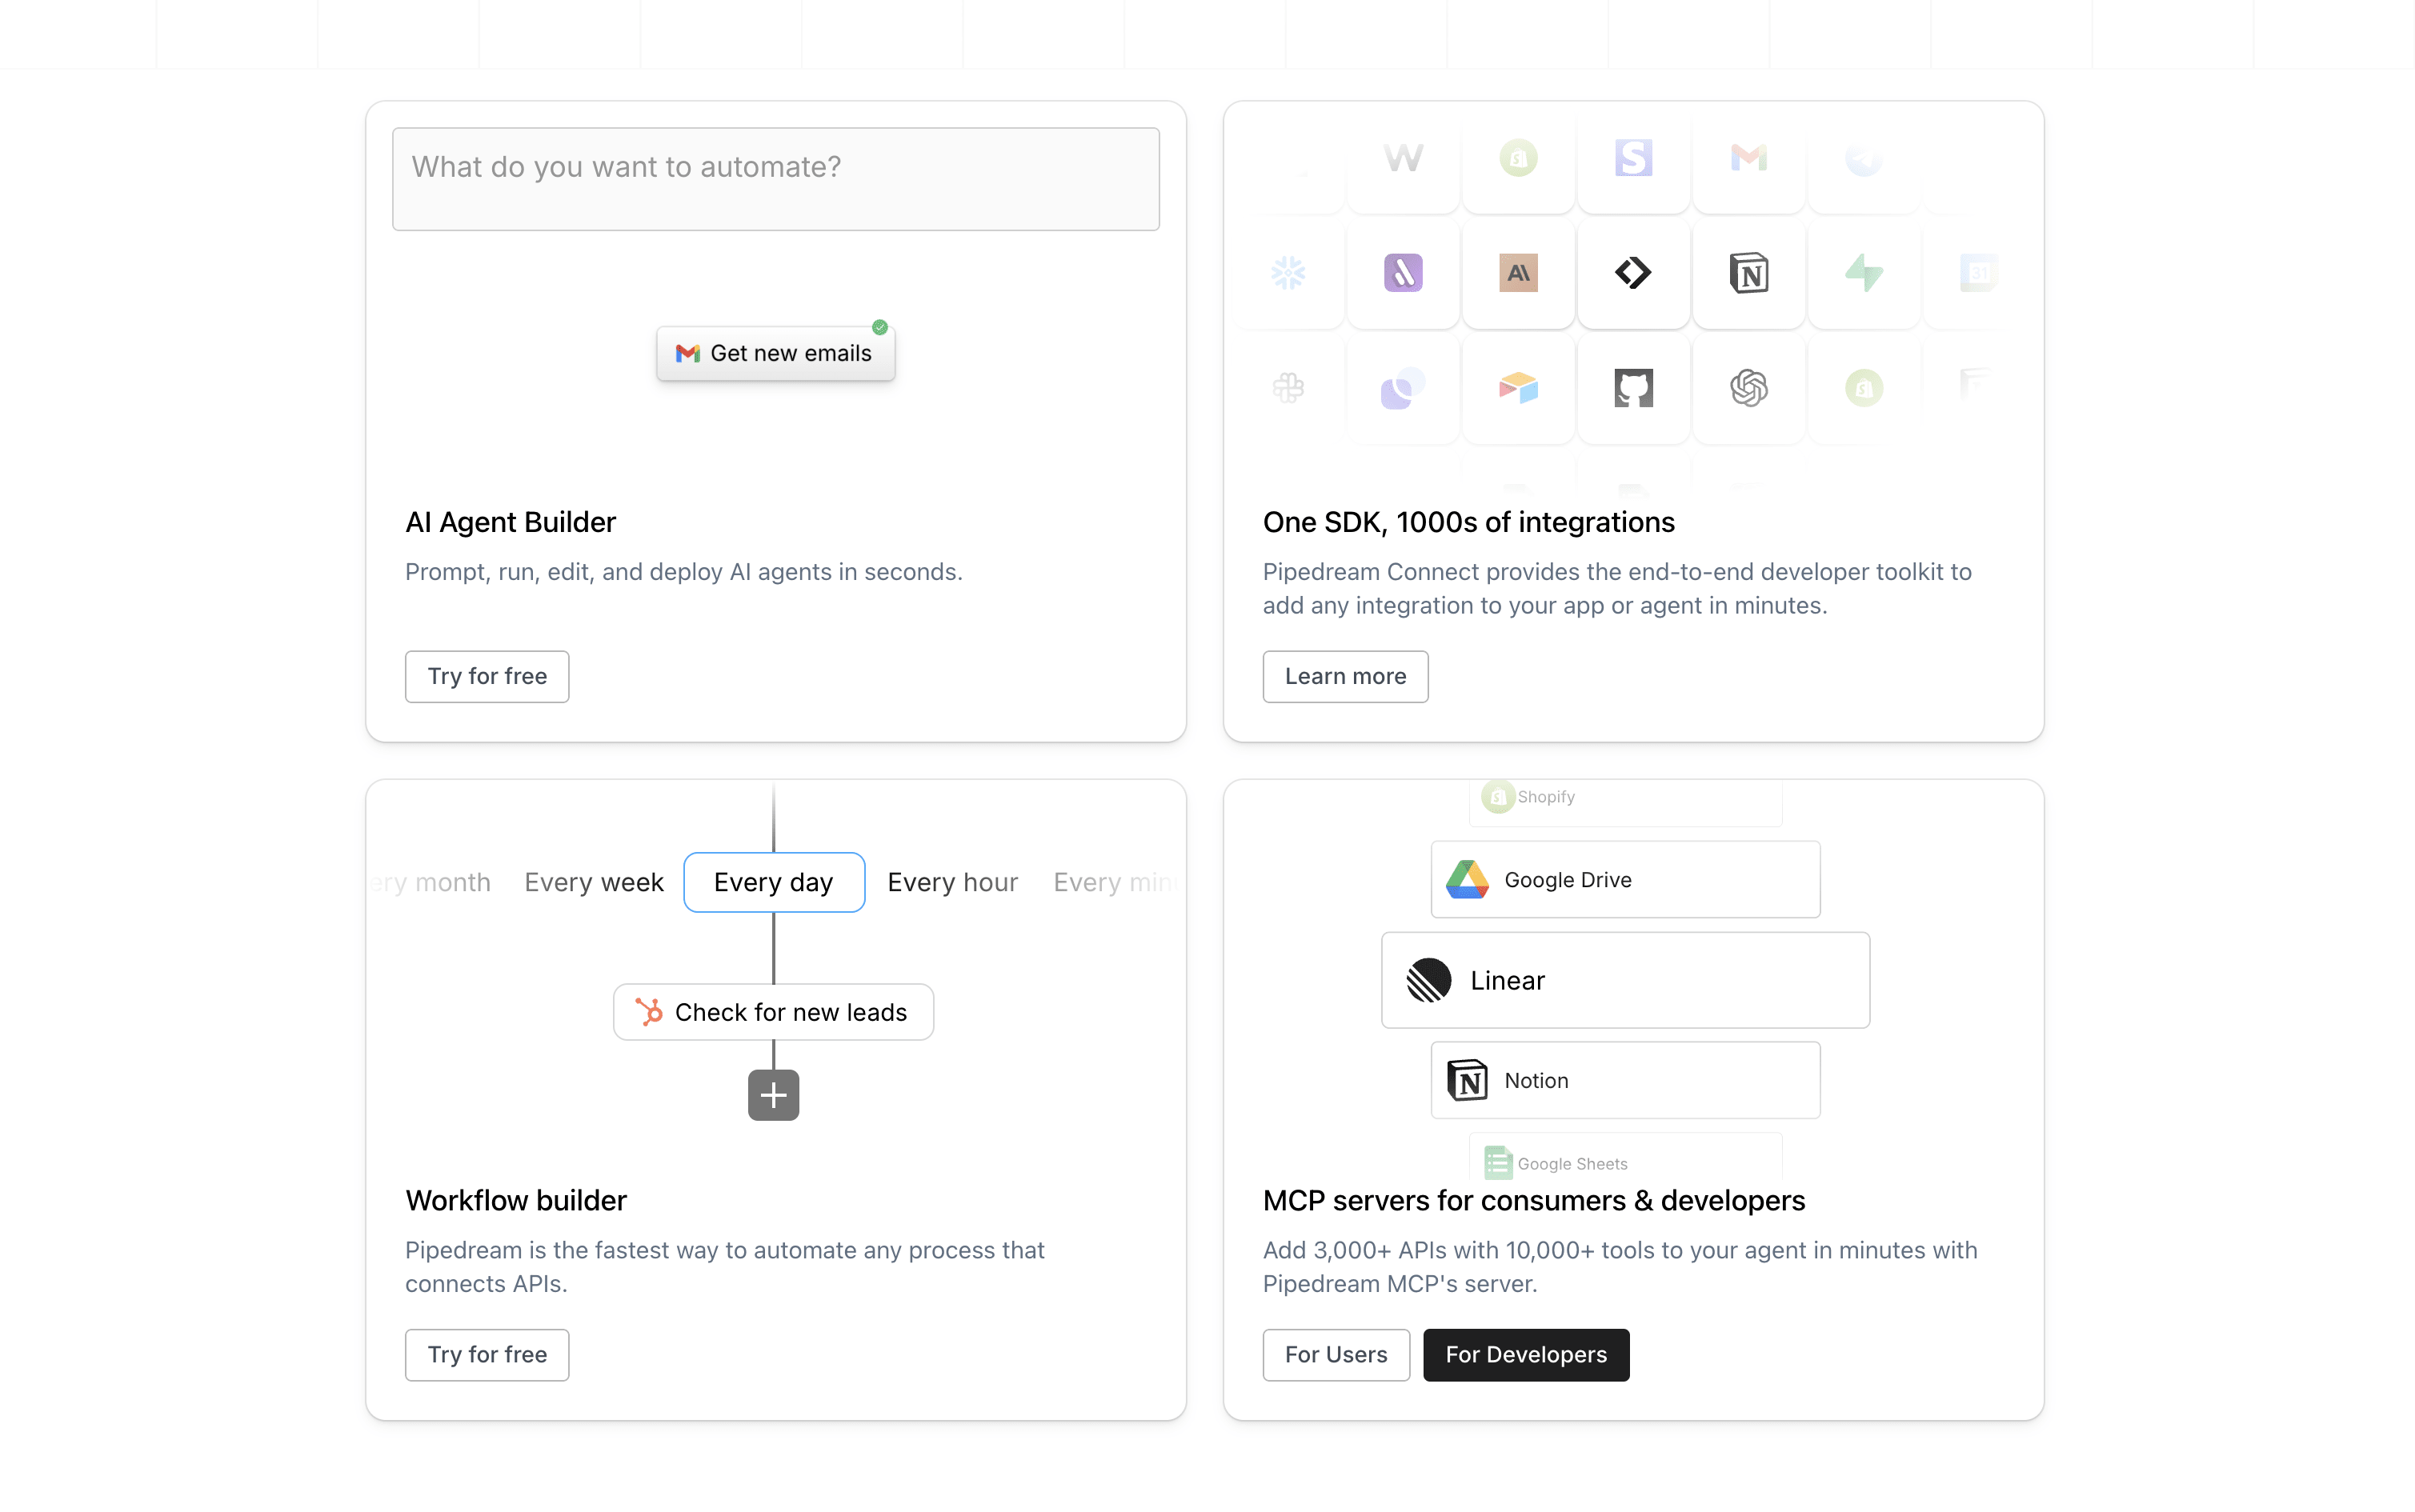Open the For Users MCP option
The image size is (2415, 1512).
pos(1336,1355)
